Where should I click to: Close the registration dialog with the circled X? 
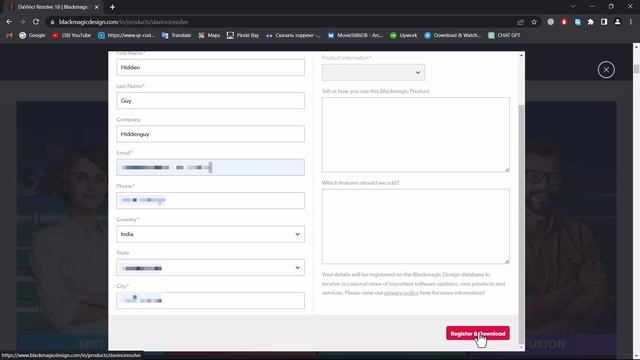[x=606, y=70]
